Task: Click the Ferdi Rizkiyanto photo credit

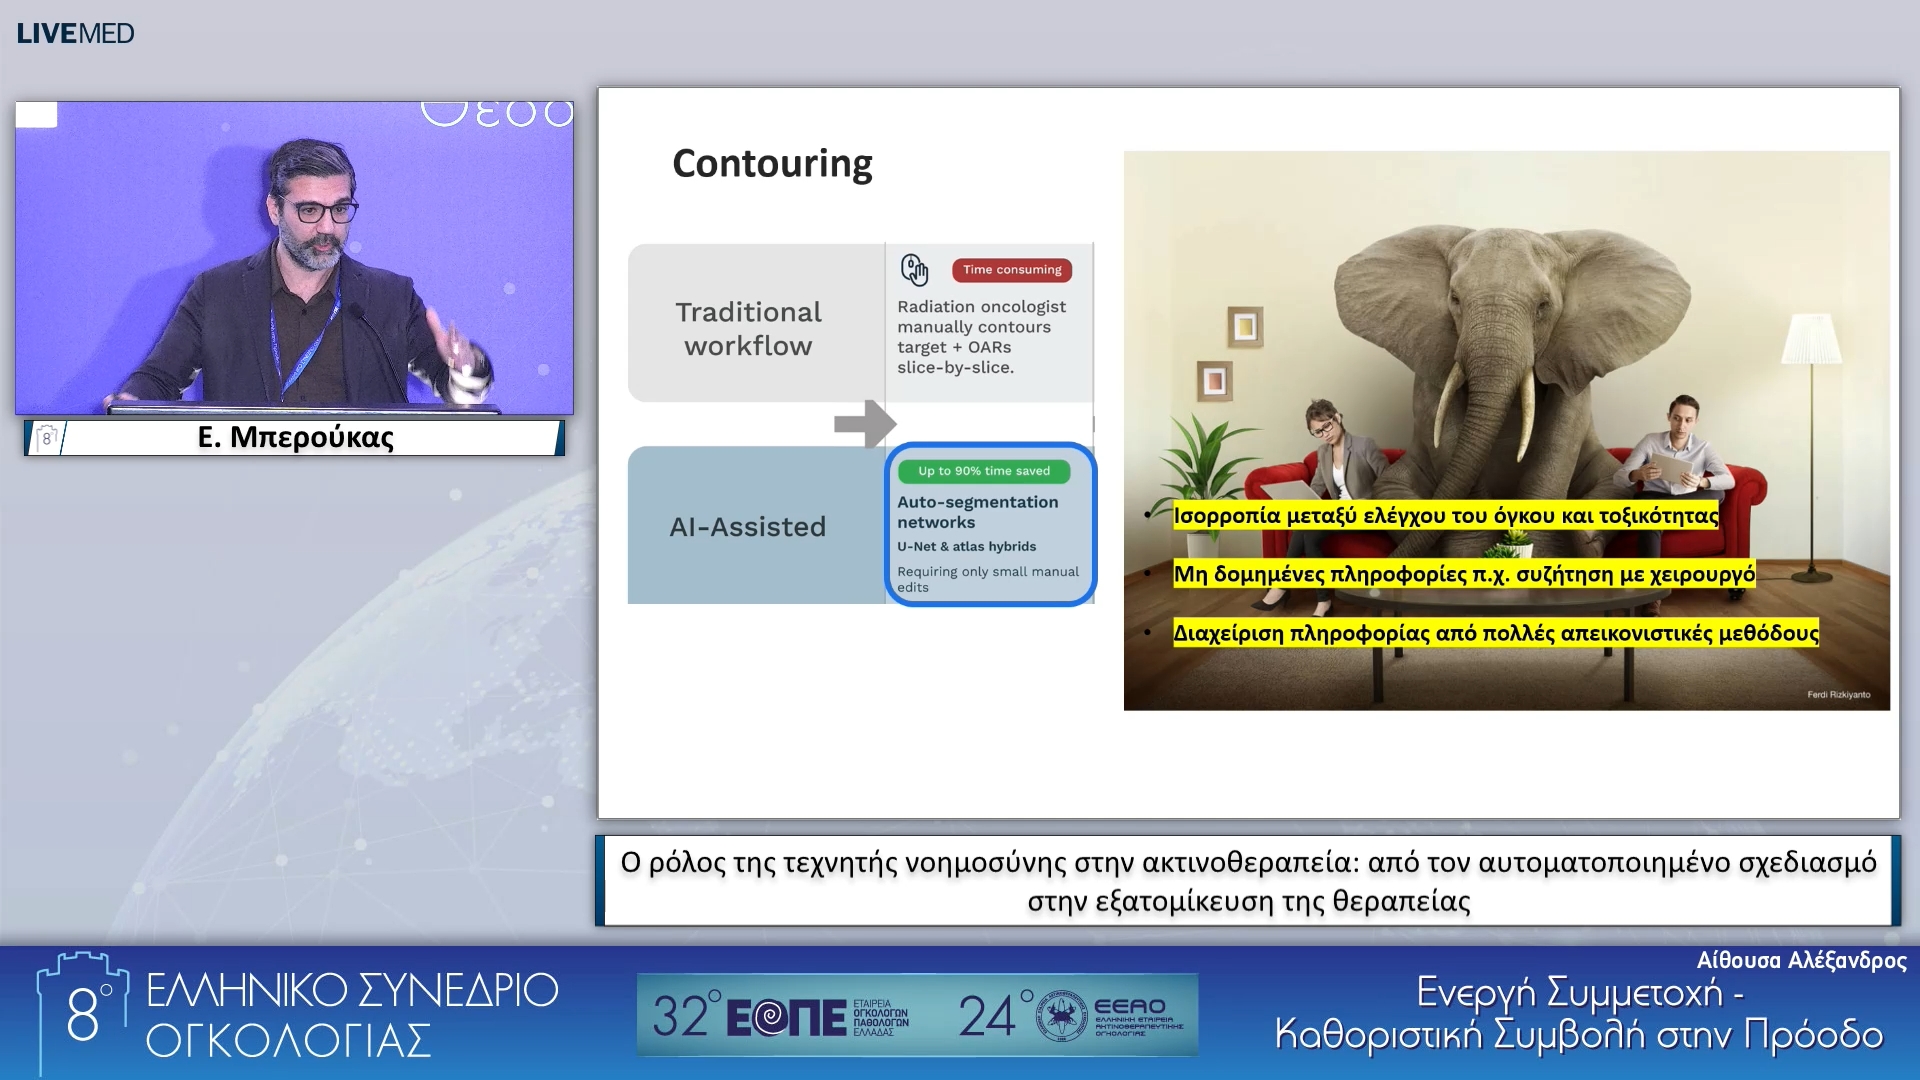Action: pos(1838,695)
